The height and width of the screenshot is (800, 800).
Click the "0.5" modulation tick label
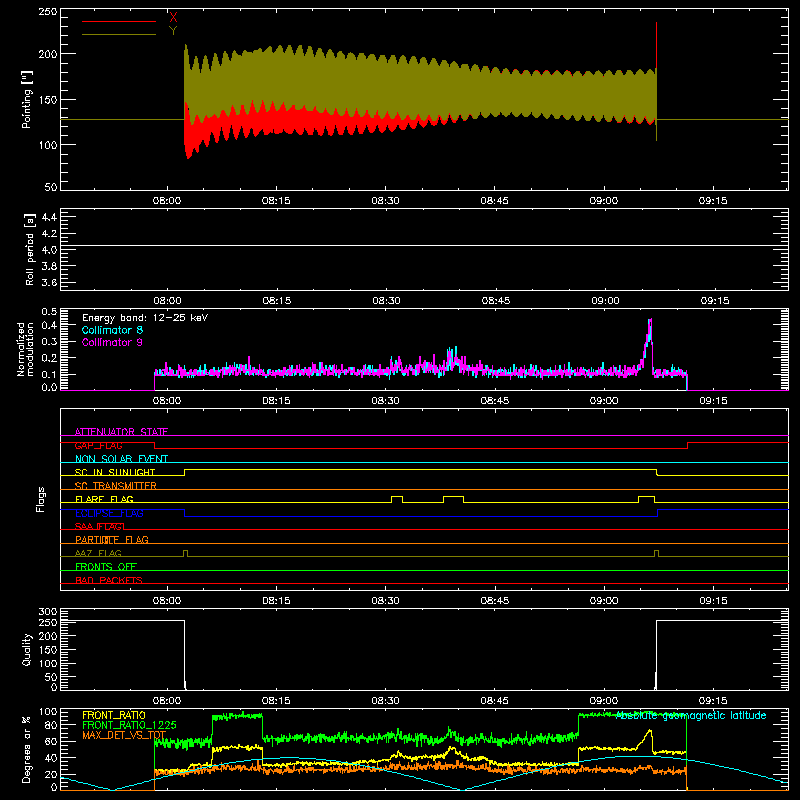pos(49,311)
